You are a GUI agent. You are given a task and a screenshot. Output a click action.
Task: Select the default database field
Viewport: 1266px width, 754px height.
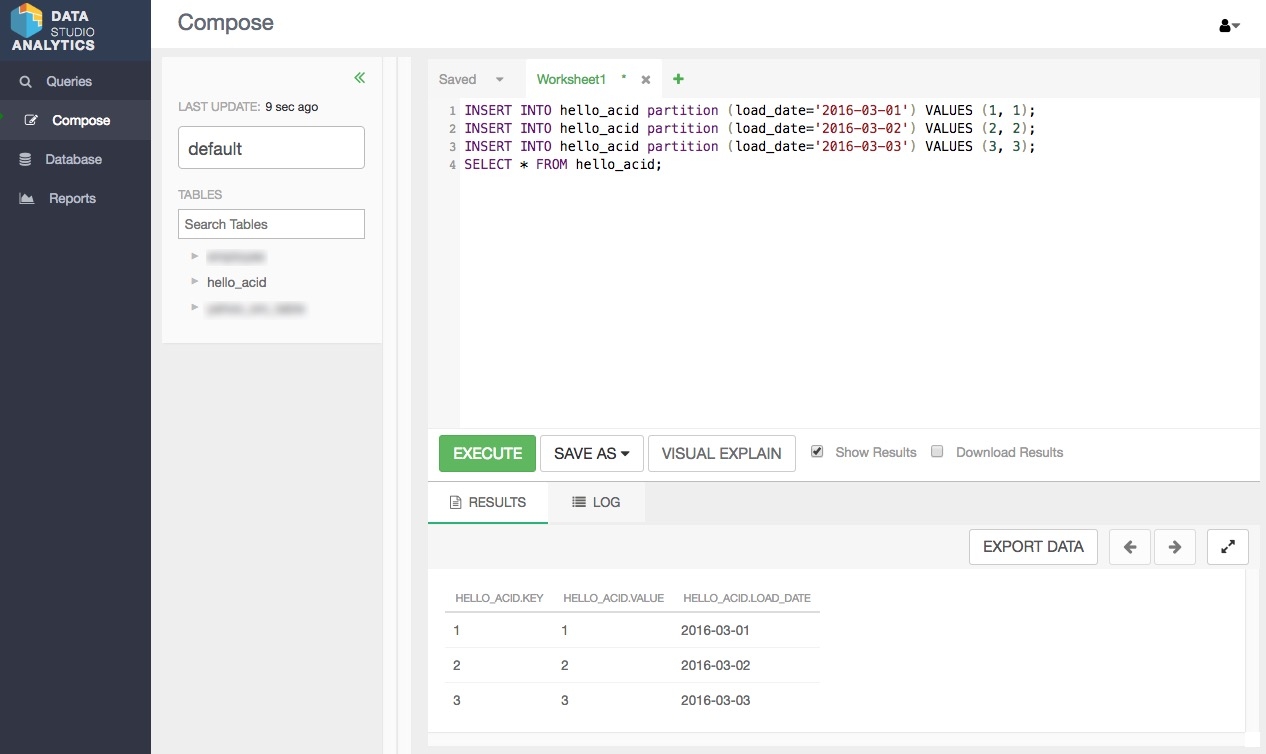(271, 148)
